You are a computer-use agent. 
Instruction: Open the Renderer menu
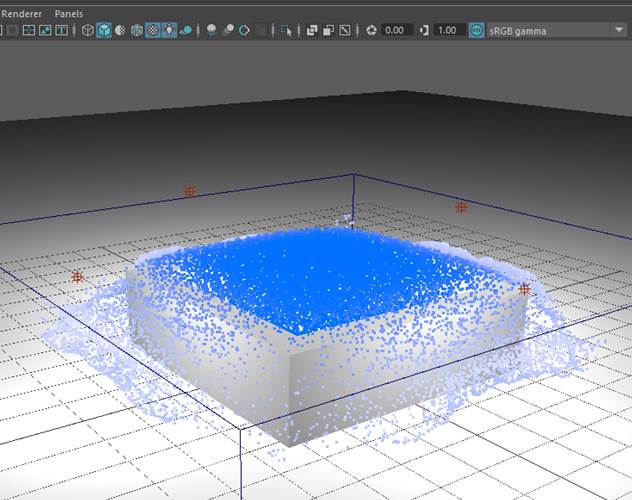pyautogui.click(x=21, y=14)
